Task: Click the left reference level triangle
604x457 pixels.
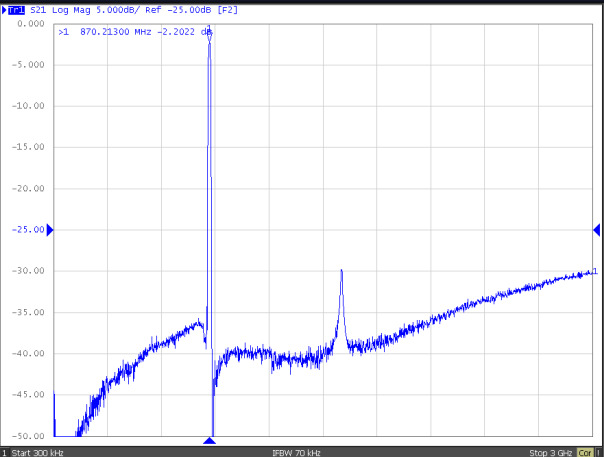Action: (x=50, y=230)
